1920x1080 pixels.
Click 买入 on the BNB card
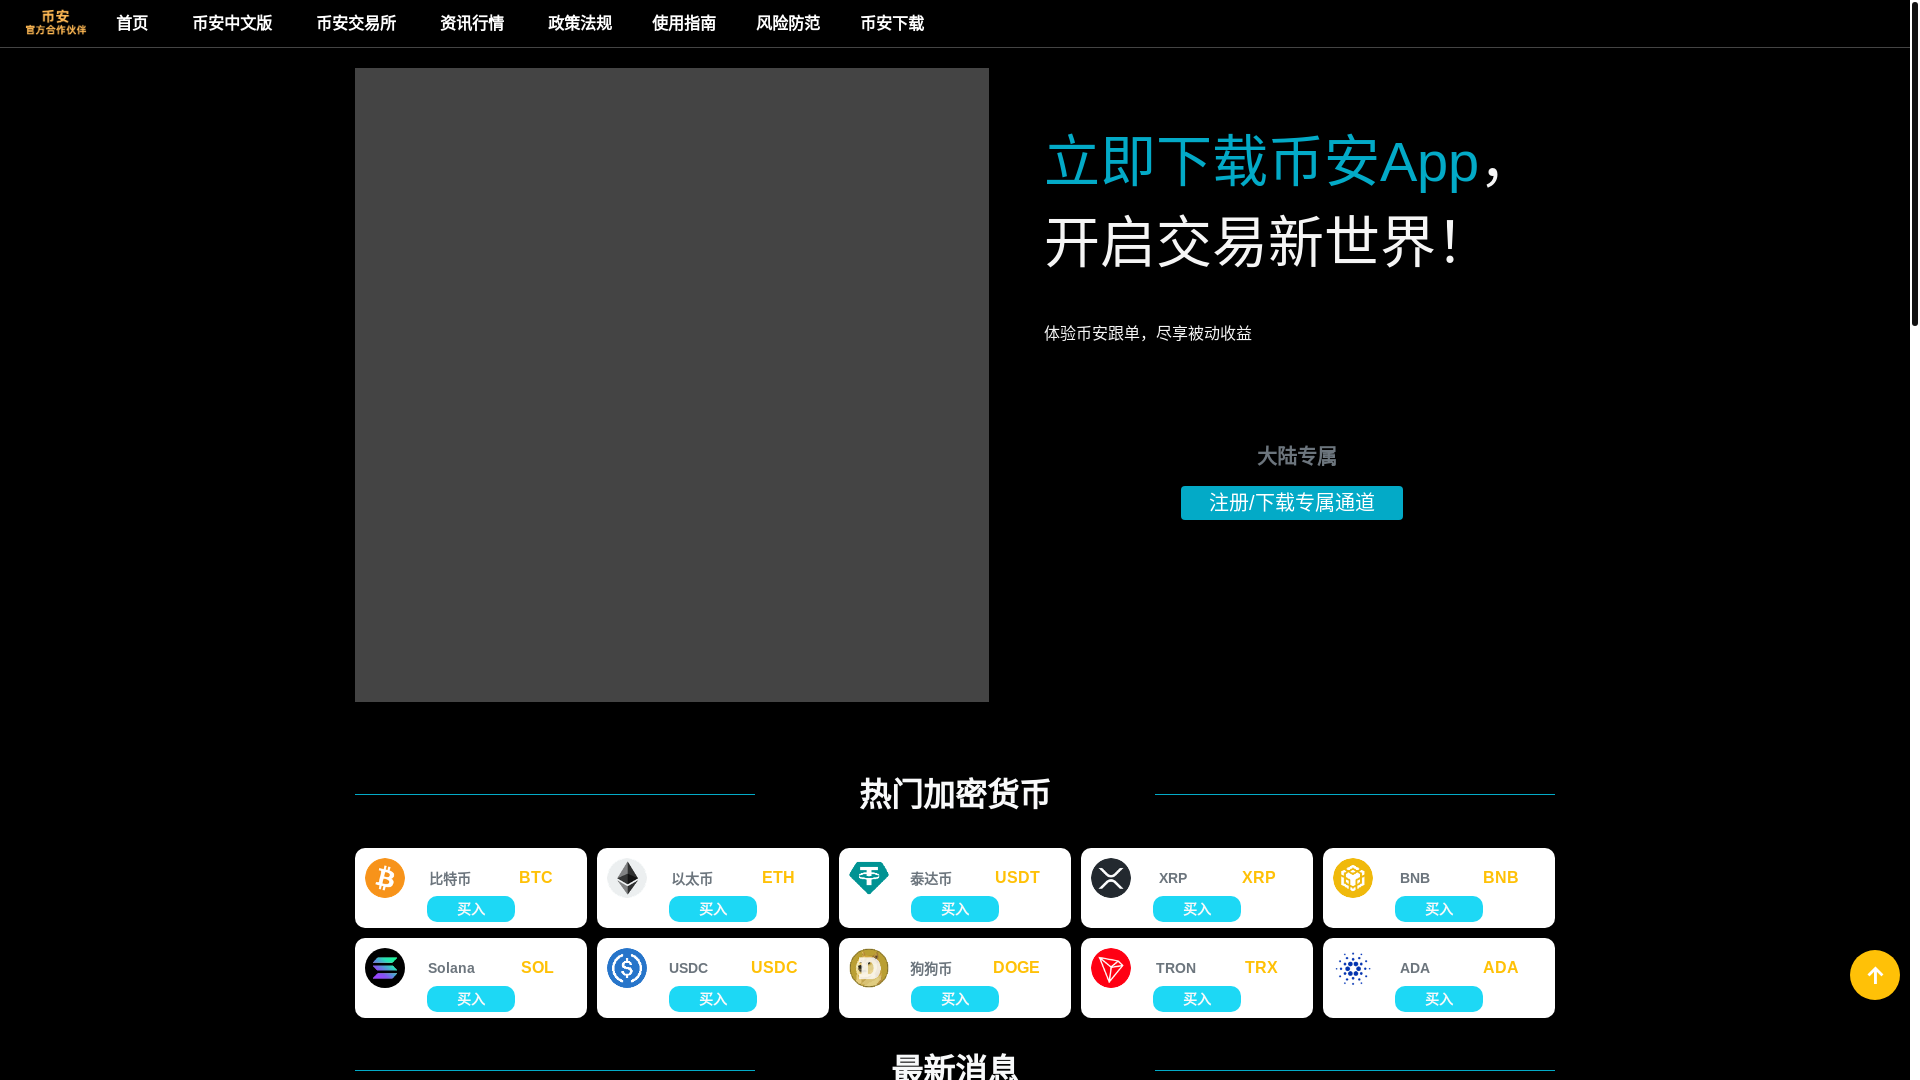pos(1439,909)
